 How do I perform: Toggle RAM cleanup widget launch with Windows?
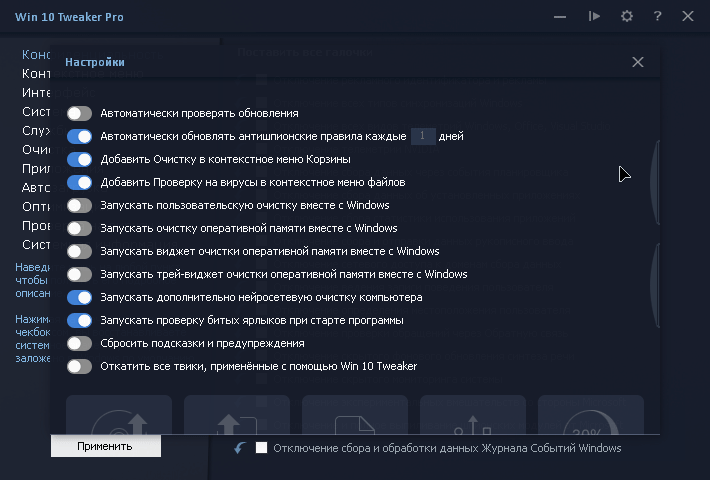click(80, 252)
